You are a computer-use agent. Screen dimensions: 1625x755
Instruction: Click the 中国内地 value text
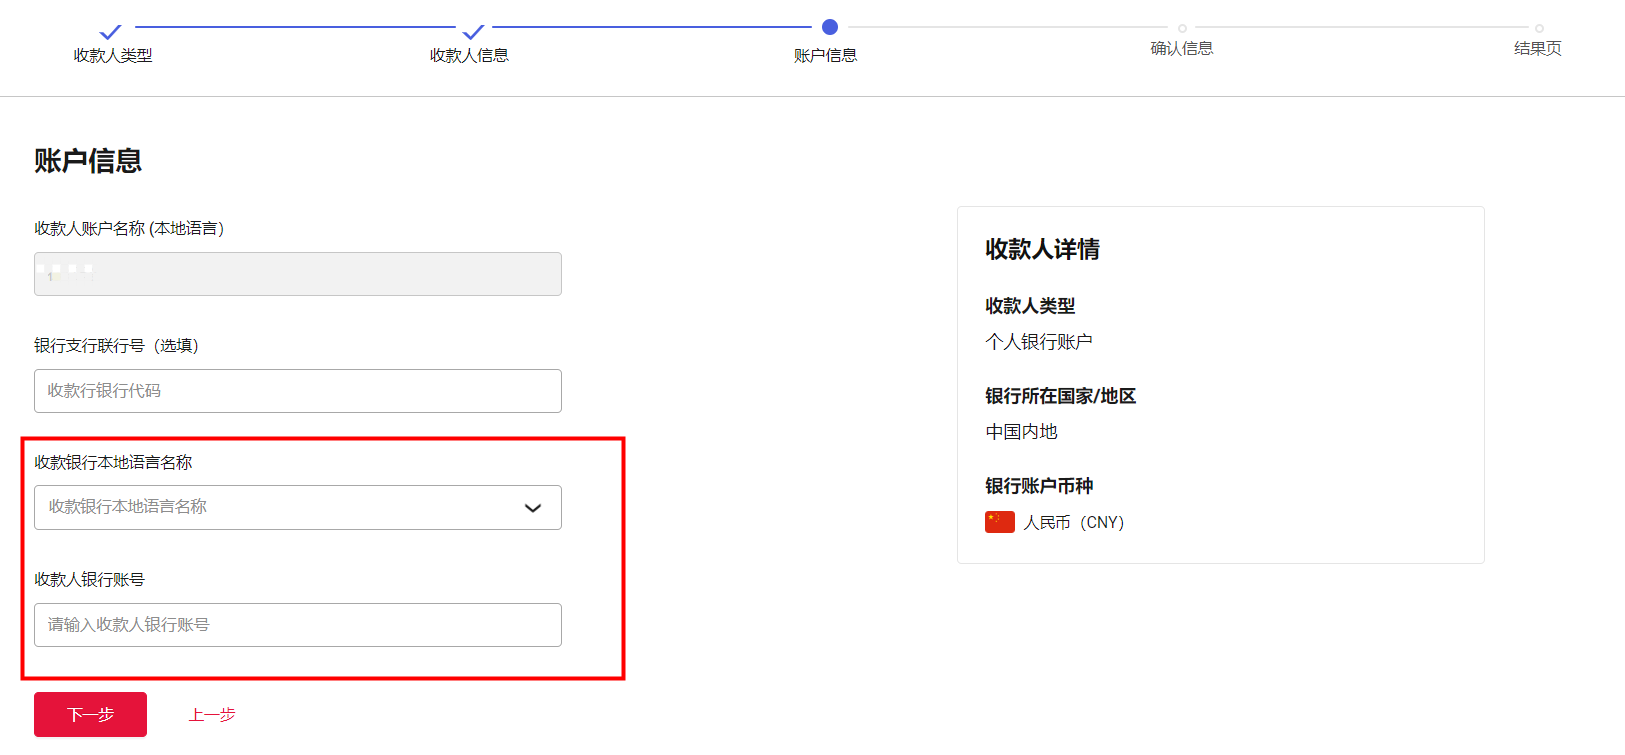point(1021,432)
